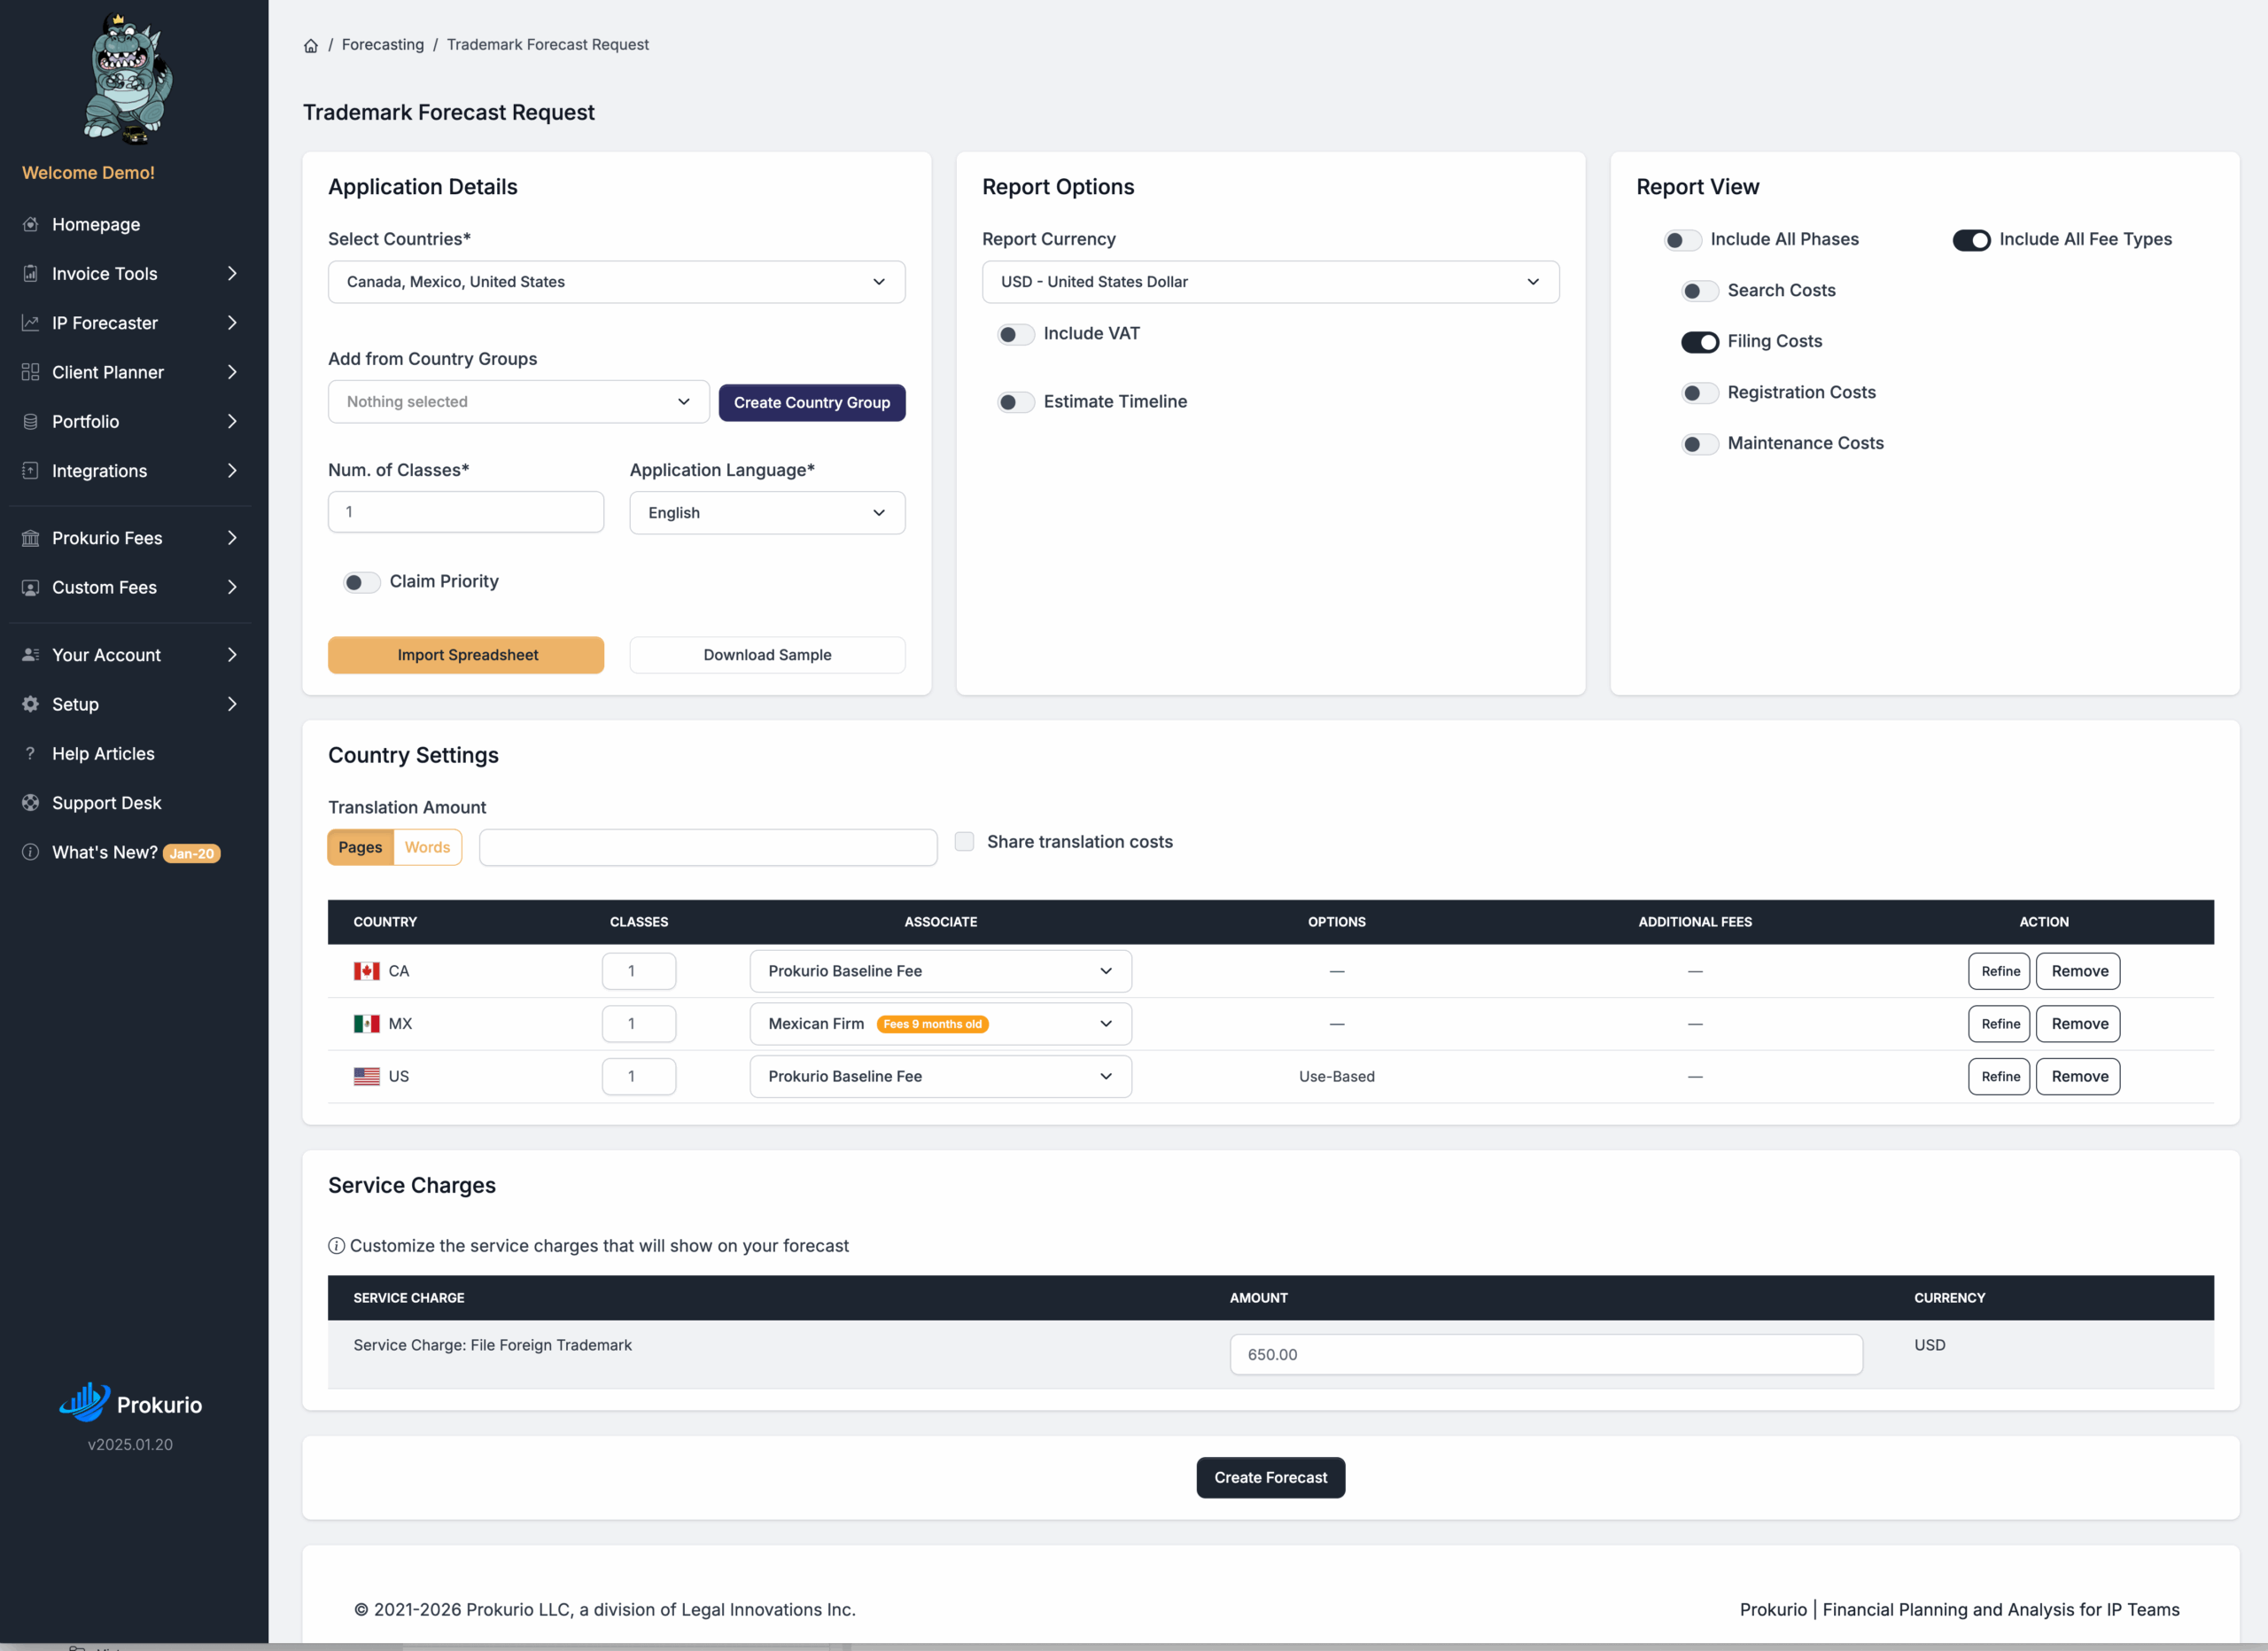Switch translation amount to Words tab

pyautogui.click(x=427, y=847)
